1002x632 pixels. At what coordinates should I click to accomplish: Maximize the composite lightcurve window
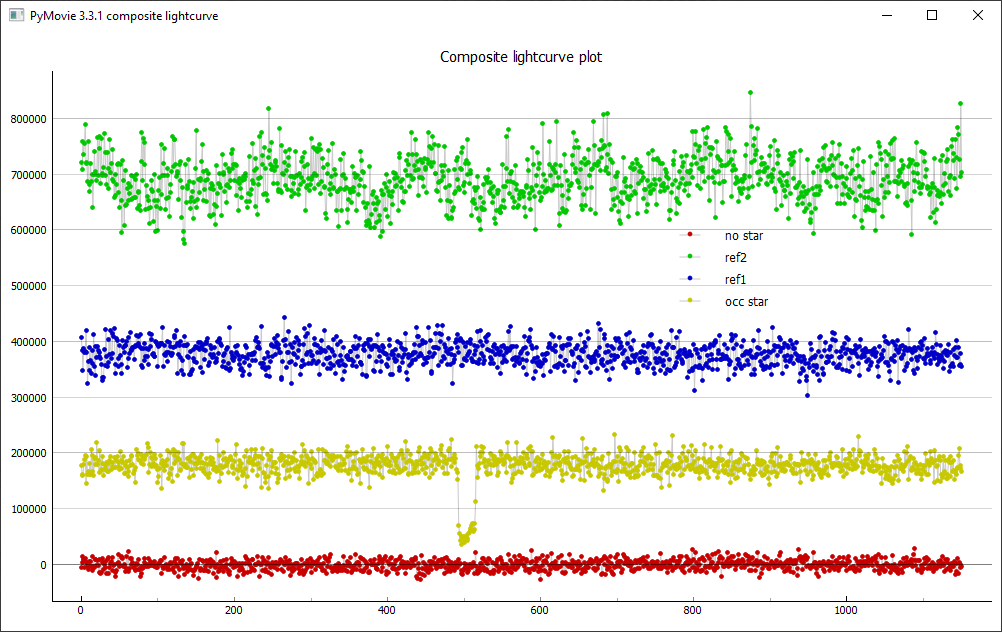(x=932, y=16)
